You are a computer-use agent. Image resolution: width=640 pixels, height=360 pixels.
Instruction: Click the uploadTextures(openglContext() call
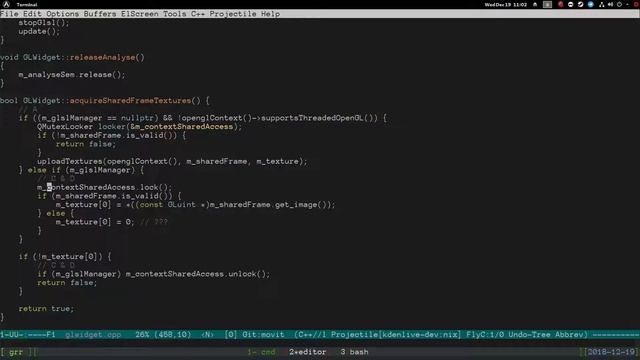pyautogui.click(x=109, y=161)
